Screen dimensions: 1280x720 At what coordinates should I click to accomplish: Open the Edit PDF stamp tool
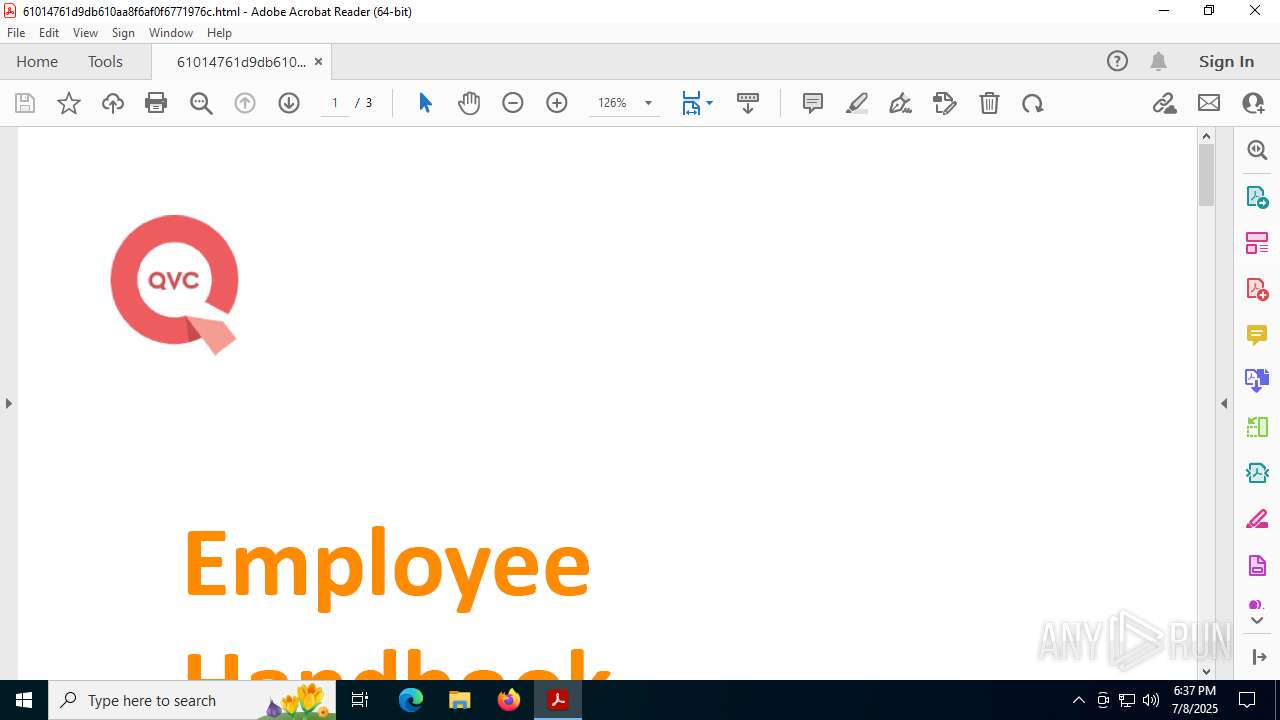(945, 103)
